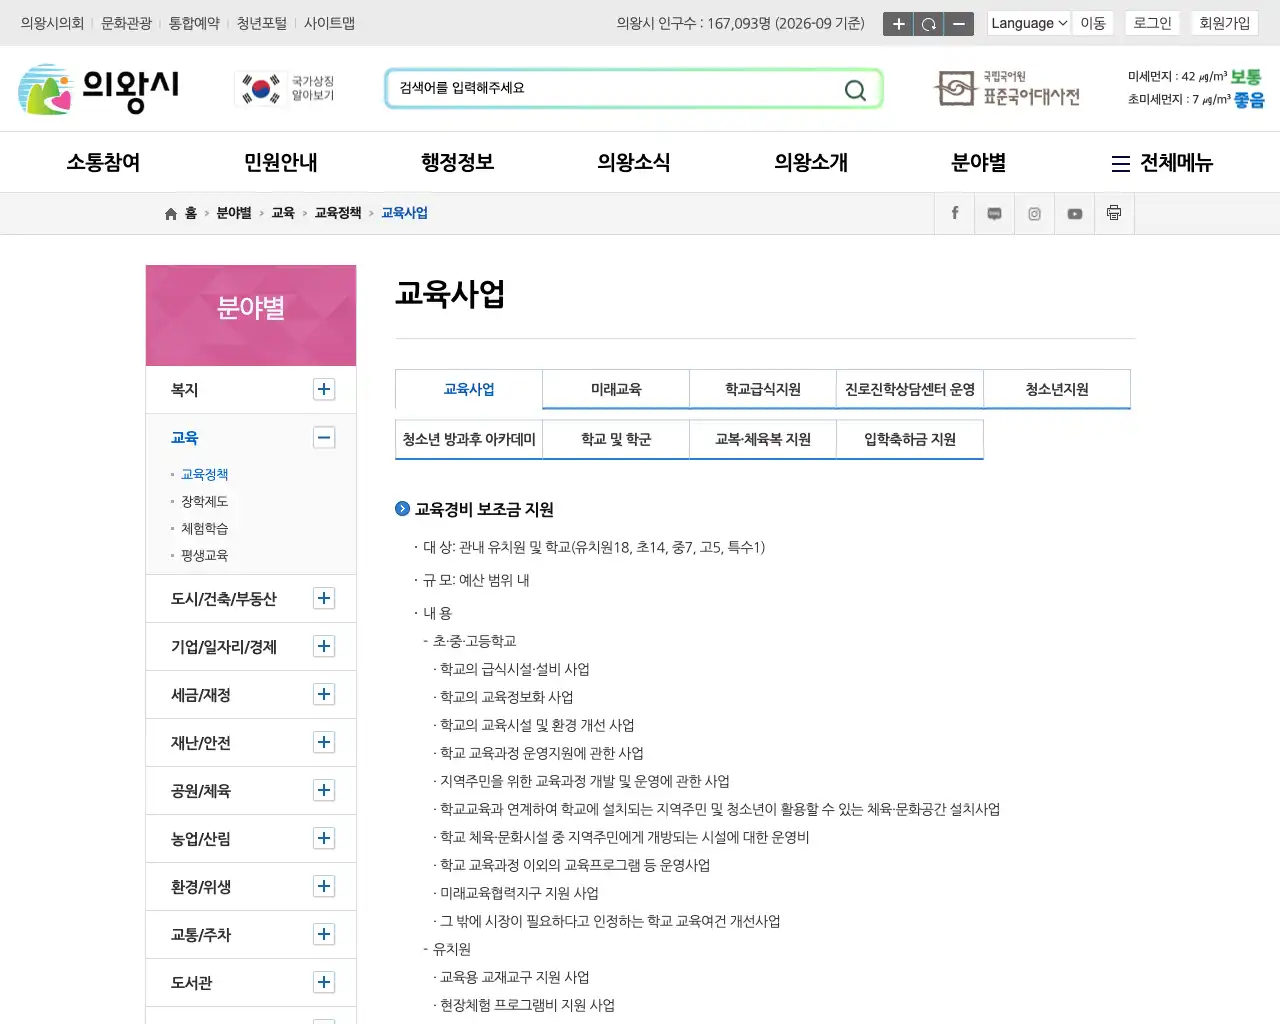Click the 이동 button next to Language
Viewport: 1280px width, 1024px height.
(1093, 23)
